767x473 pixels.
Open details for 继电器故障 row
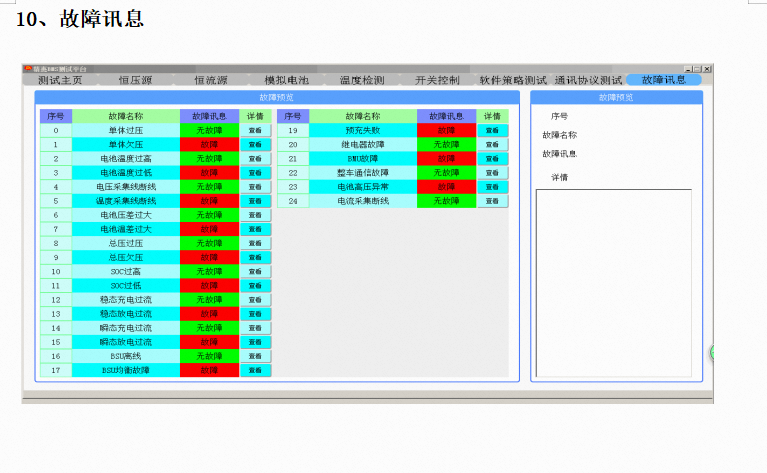click(x=492, y=144)
